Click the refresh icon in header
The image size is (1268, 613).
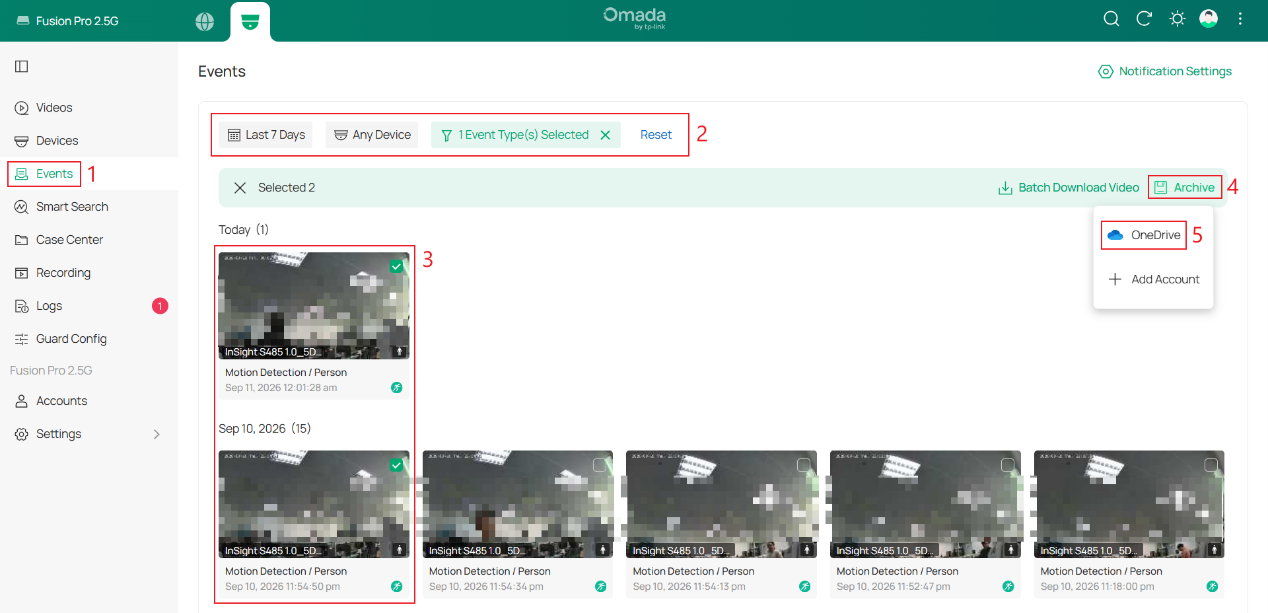pyautogui.click(x=1144, y=19)
